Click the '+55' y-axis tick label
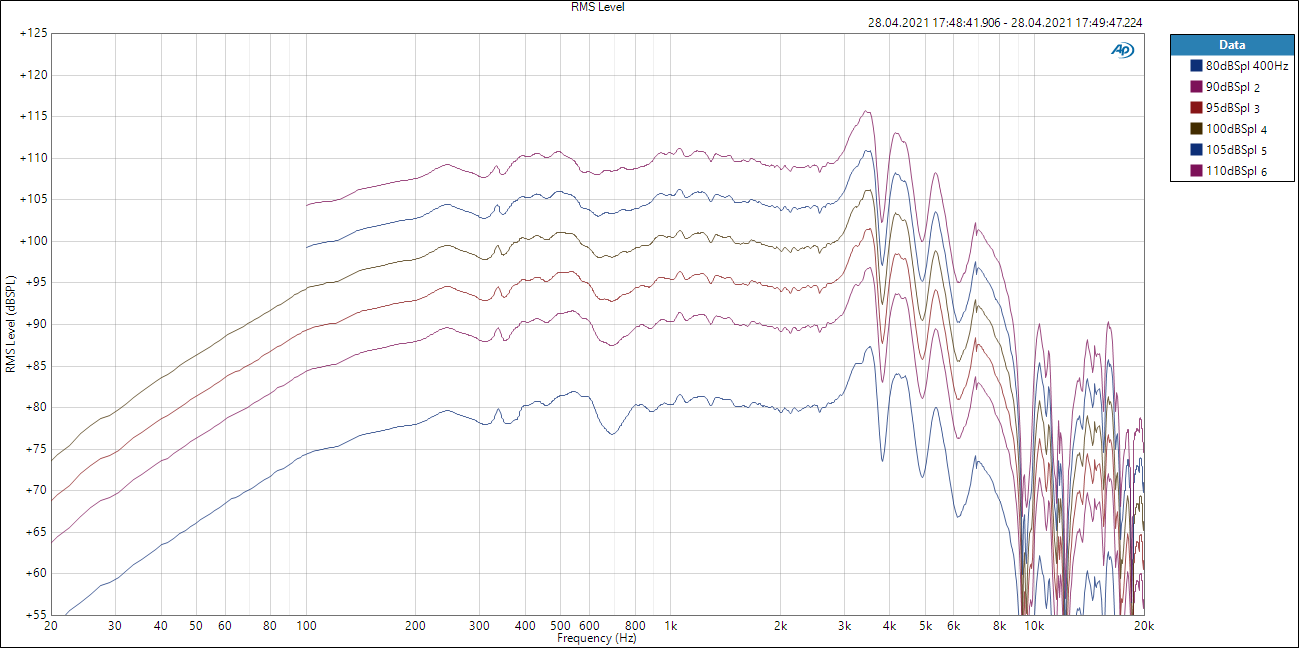The image size is (1299, 648). click(x=37, y=614)
